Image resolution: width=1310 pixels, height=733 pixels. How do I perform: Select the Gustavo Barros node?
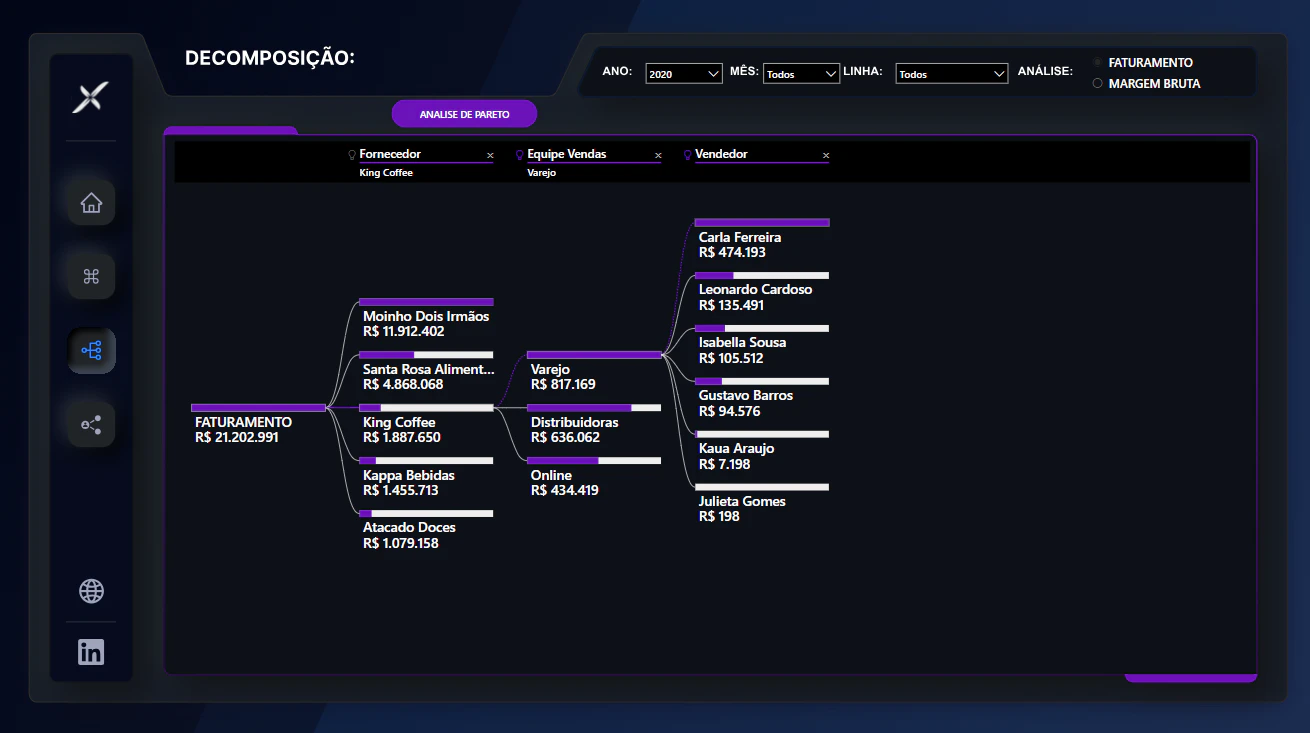(762, 397)
